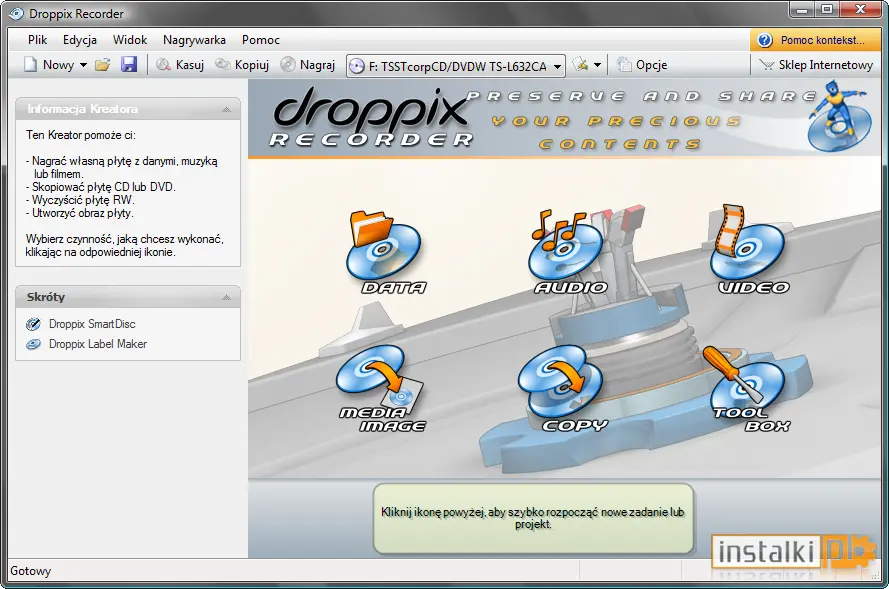Launch Droppix Label Maker shortcut
Viewport: 889px width, 589px height.
86,344
